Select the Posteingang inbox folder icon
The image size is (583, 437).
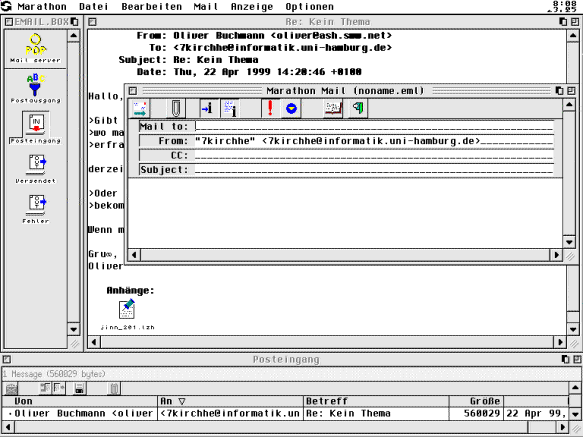tap(35, 128)
